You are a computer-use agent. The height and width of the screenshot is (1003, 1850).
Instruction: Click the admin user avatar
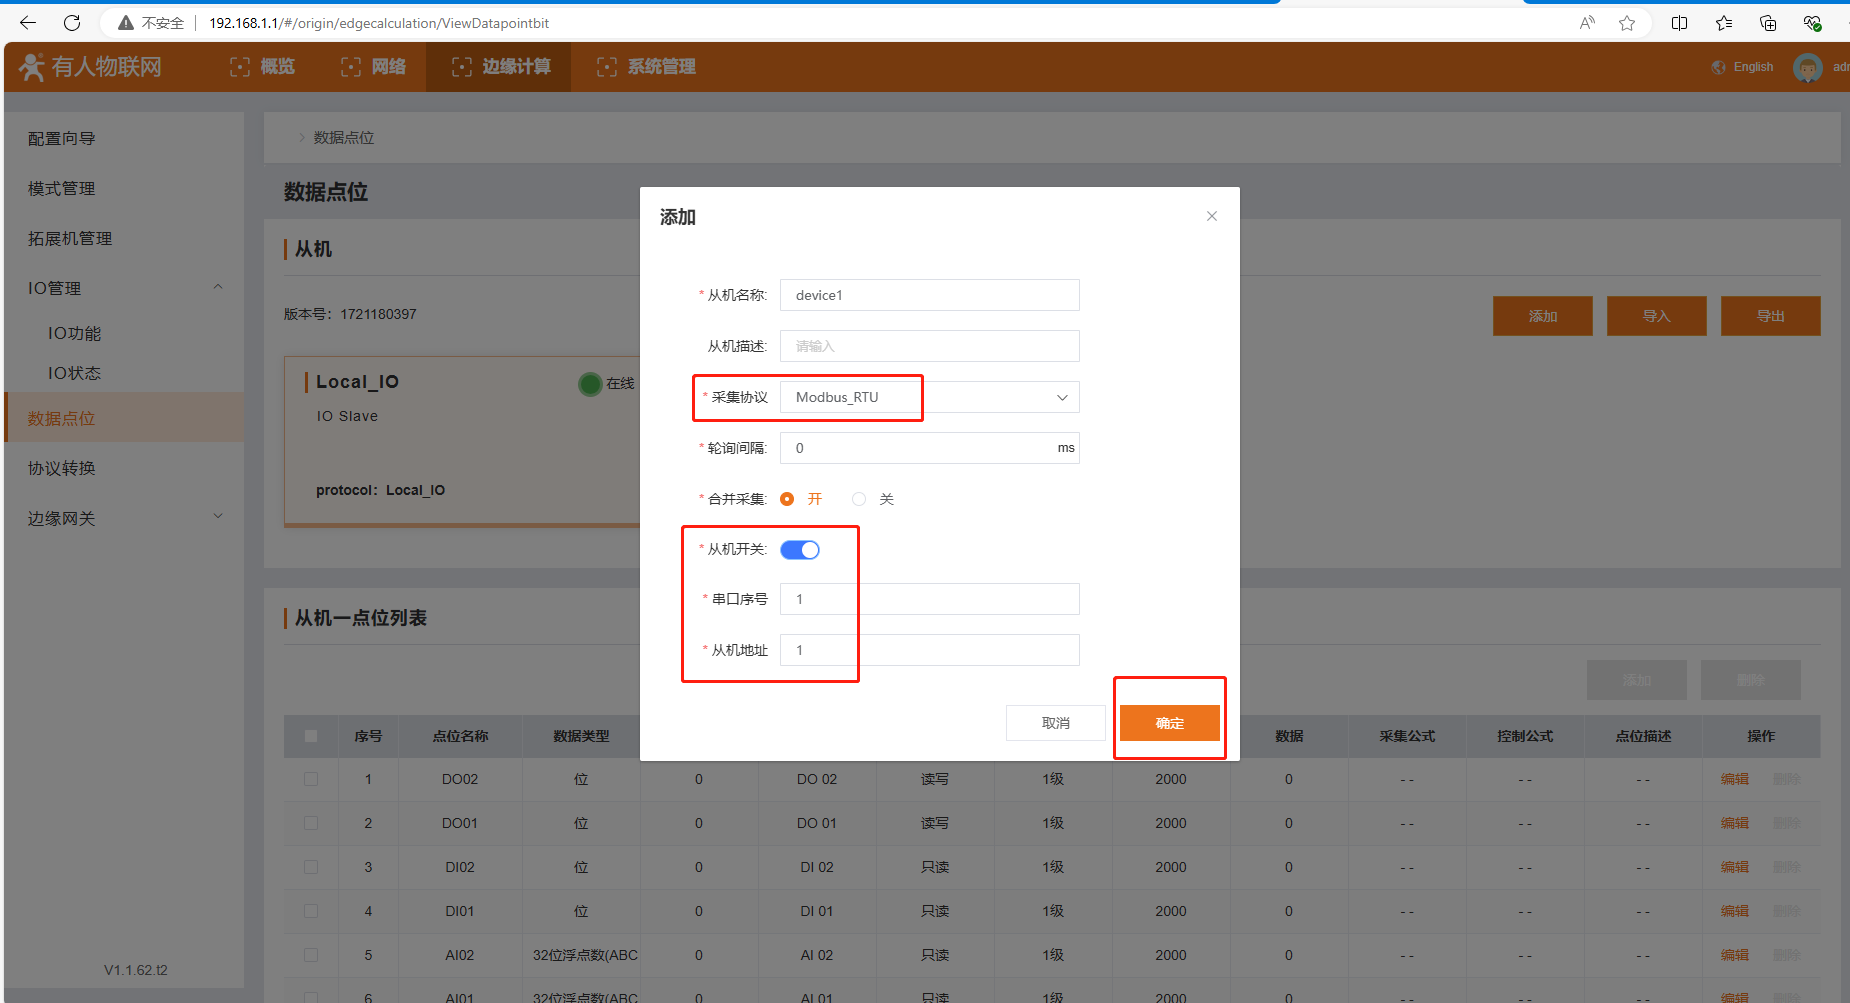(1807, 68)
